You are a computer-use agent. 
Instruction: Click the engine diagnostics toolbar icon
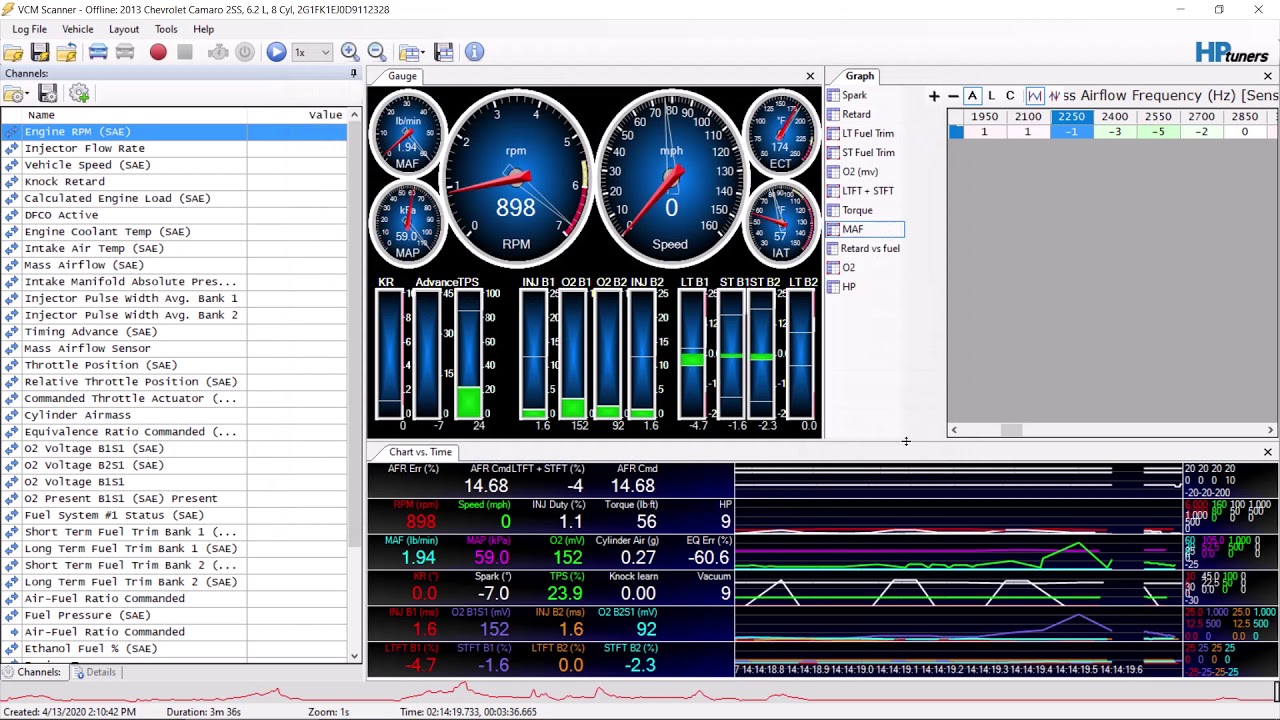point(217,52)
